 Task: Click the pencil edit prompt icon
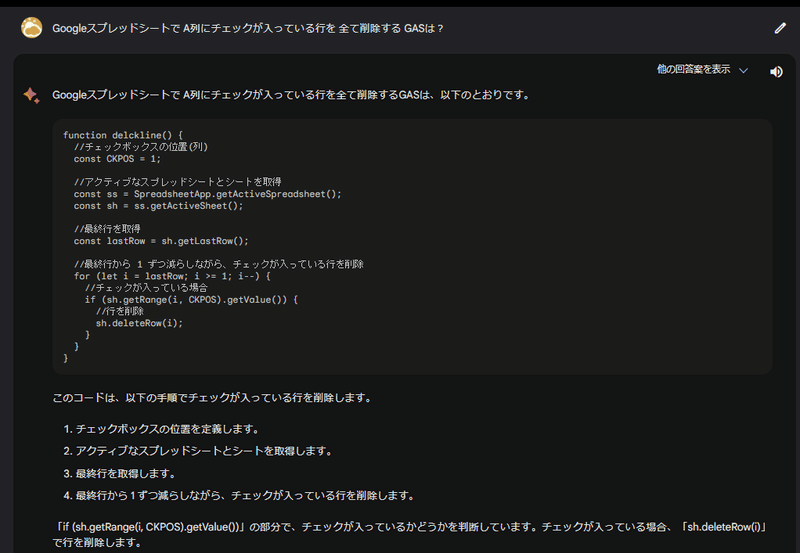pos(780,28)
